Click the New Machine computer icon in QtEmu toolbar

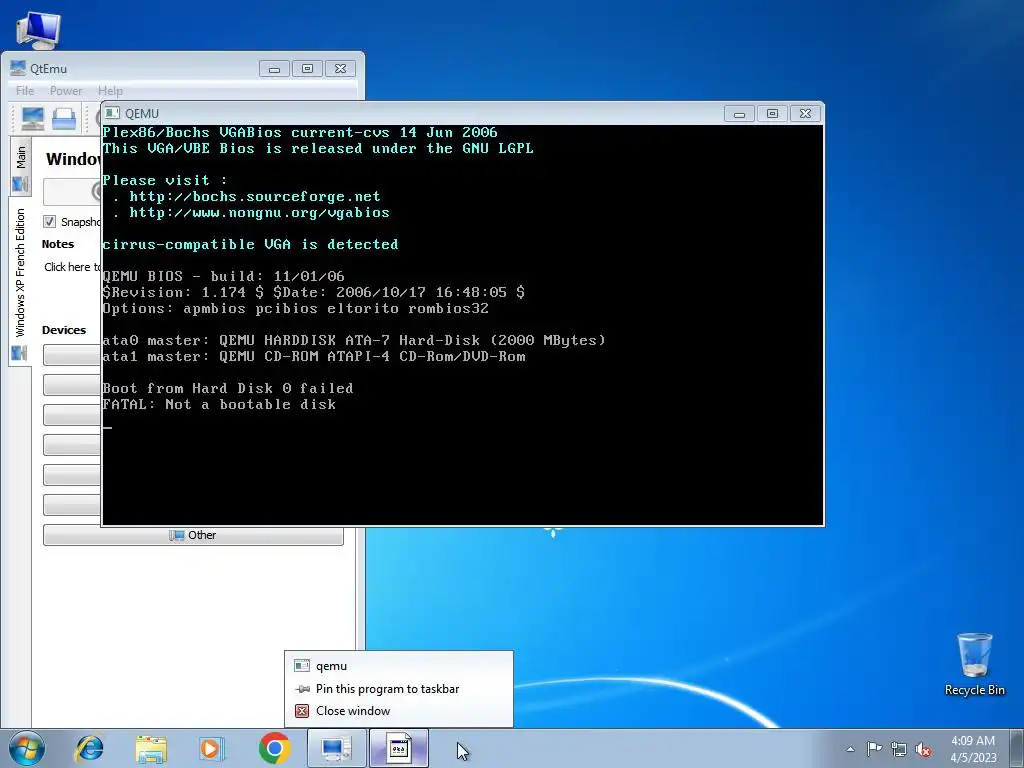(x=33, y=118)
